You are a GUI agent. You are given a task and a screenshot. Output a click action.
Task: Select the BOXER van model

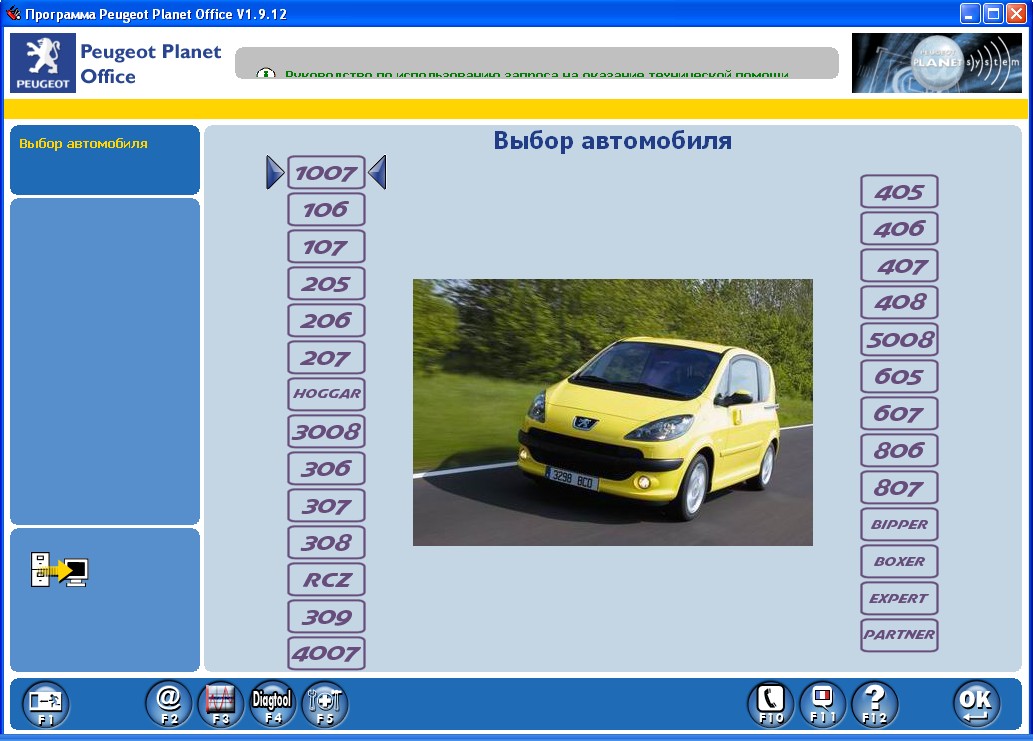[899, 561]
